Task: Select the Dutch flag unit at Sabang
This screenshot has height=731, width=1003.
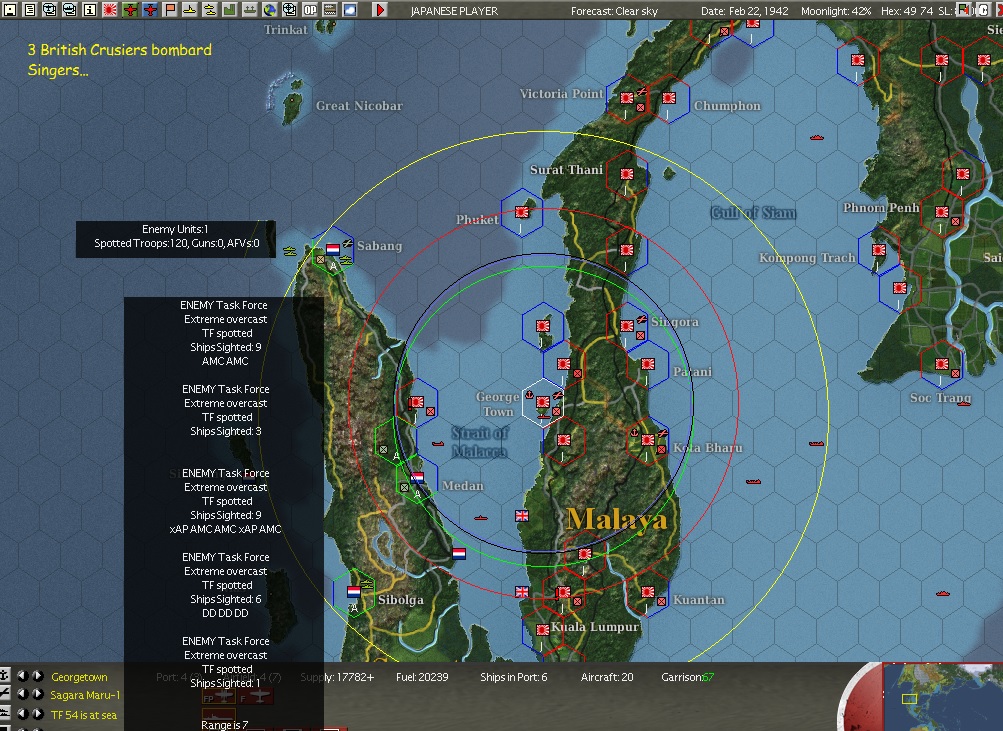Action: click(x=333, y=249)
